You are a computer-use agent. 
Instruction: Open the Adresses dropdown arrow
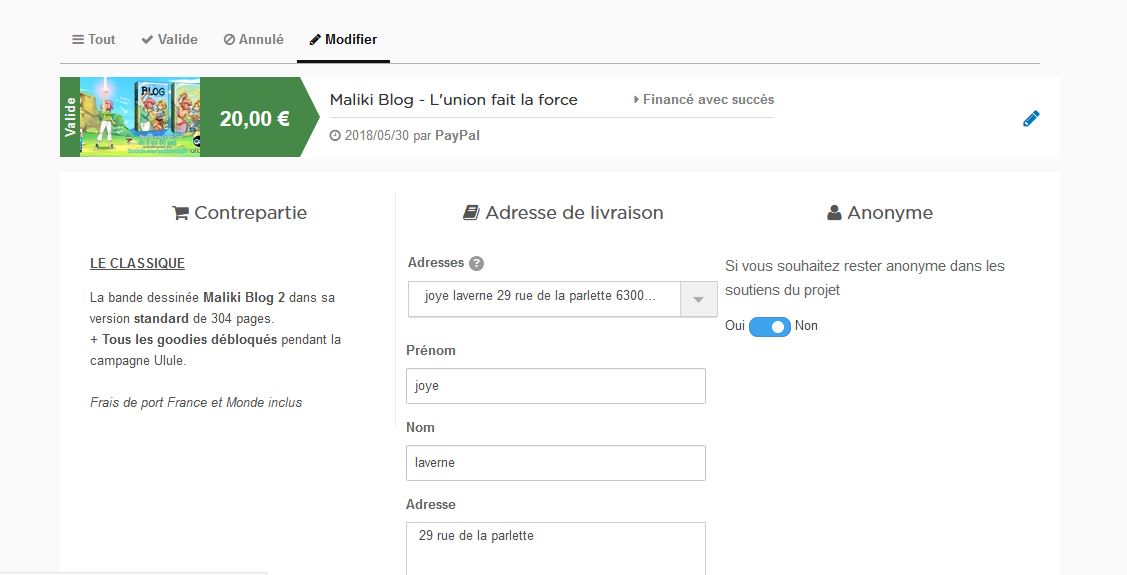(x=698, y=299)
